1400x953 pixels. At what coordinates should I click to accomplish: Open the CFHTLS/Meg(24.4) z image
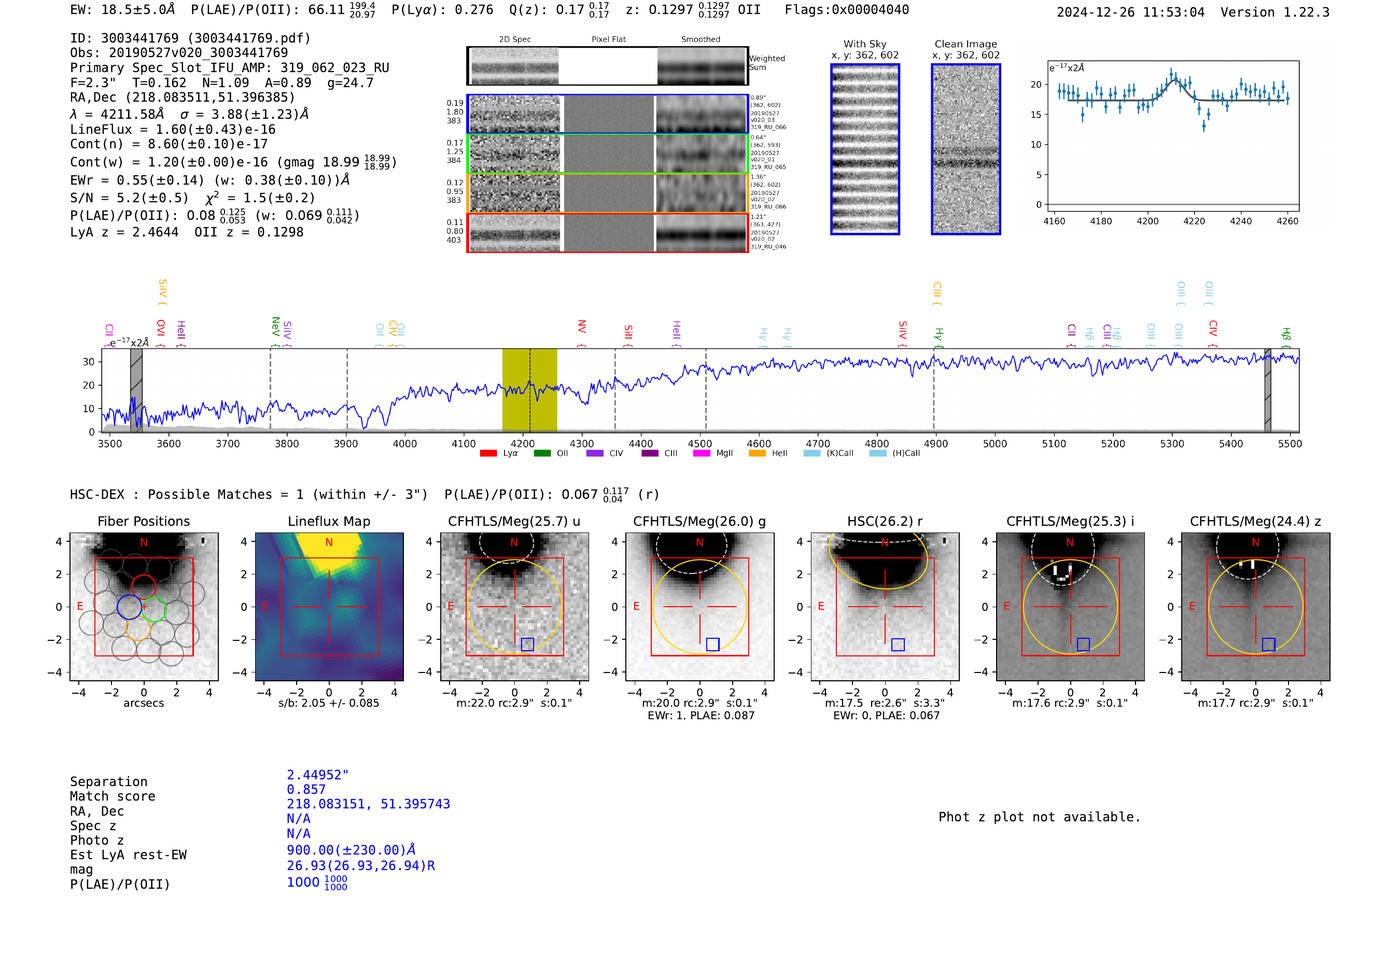(x=1255, y=606)
